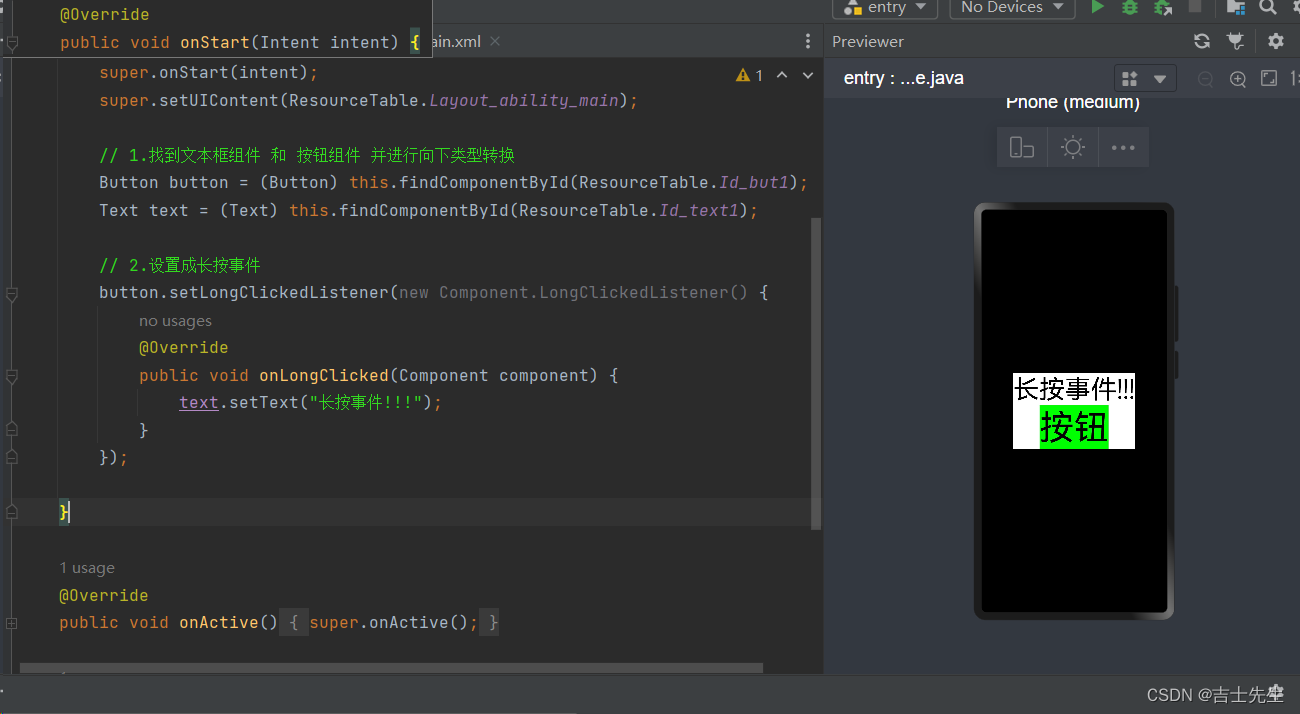Expand folded '{' in onActive body
Image resolution: width=1300 pixels, height=714 pixels.
[x=294, y=622]
